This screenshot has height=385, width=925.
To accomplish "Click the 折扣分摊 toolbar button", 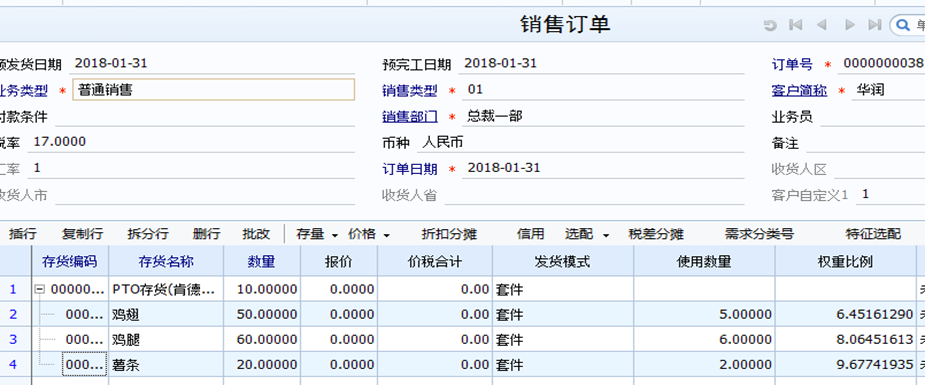I will (x=449, y=234).
